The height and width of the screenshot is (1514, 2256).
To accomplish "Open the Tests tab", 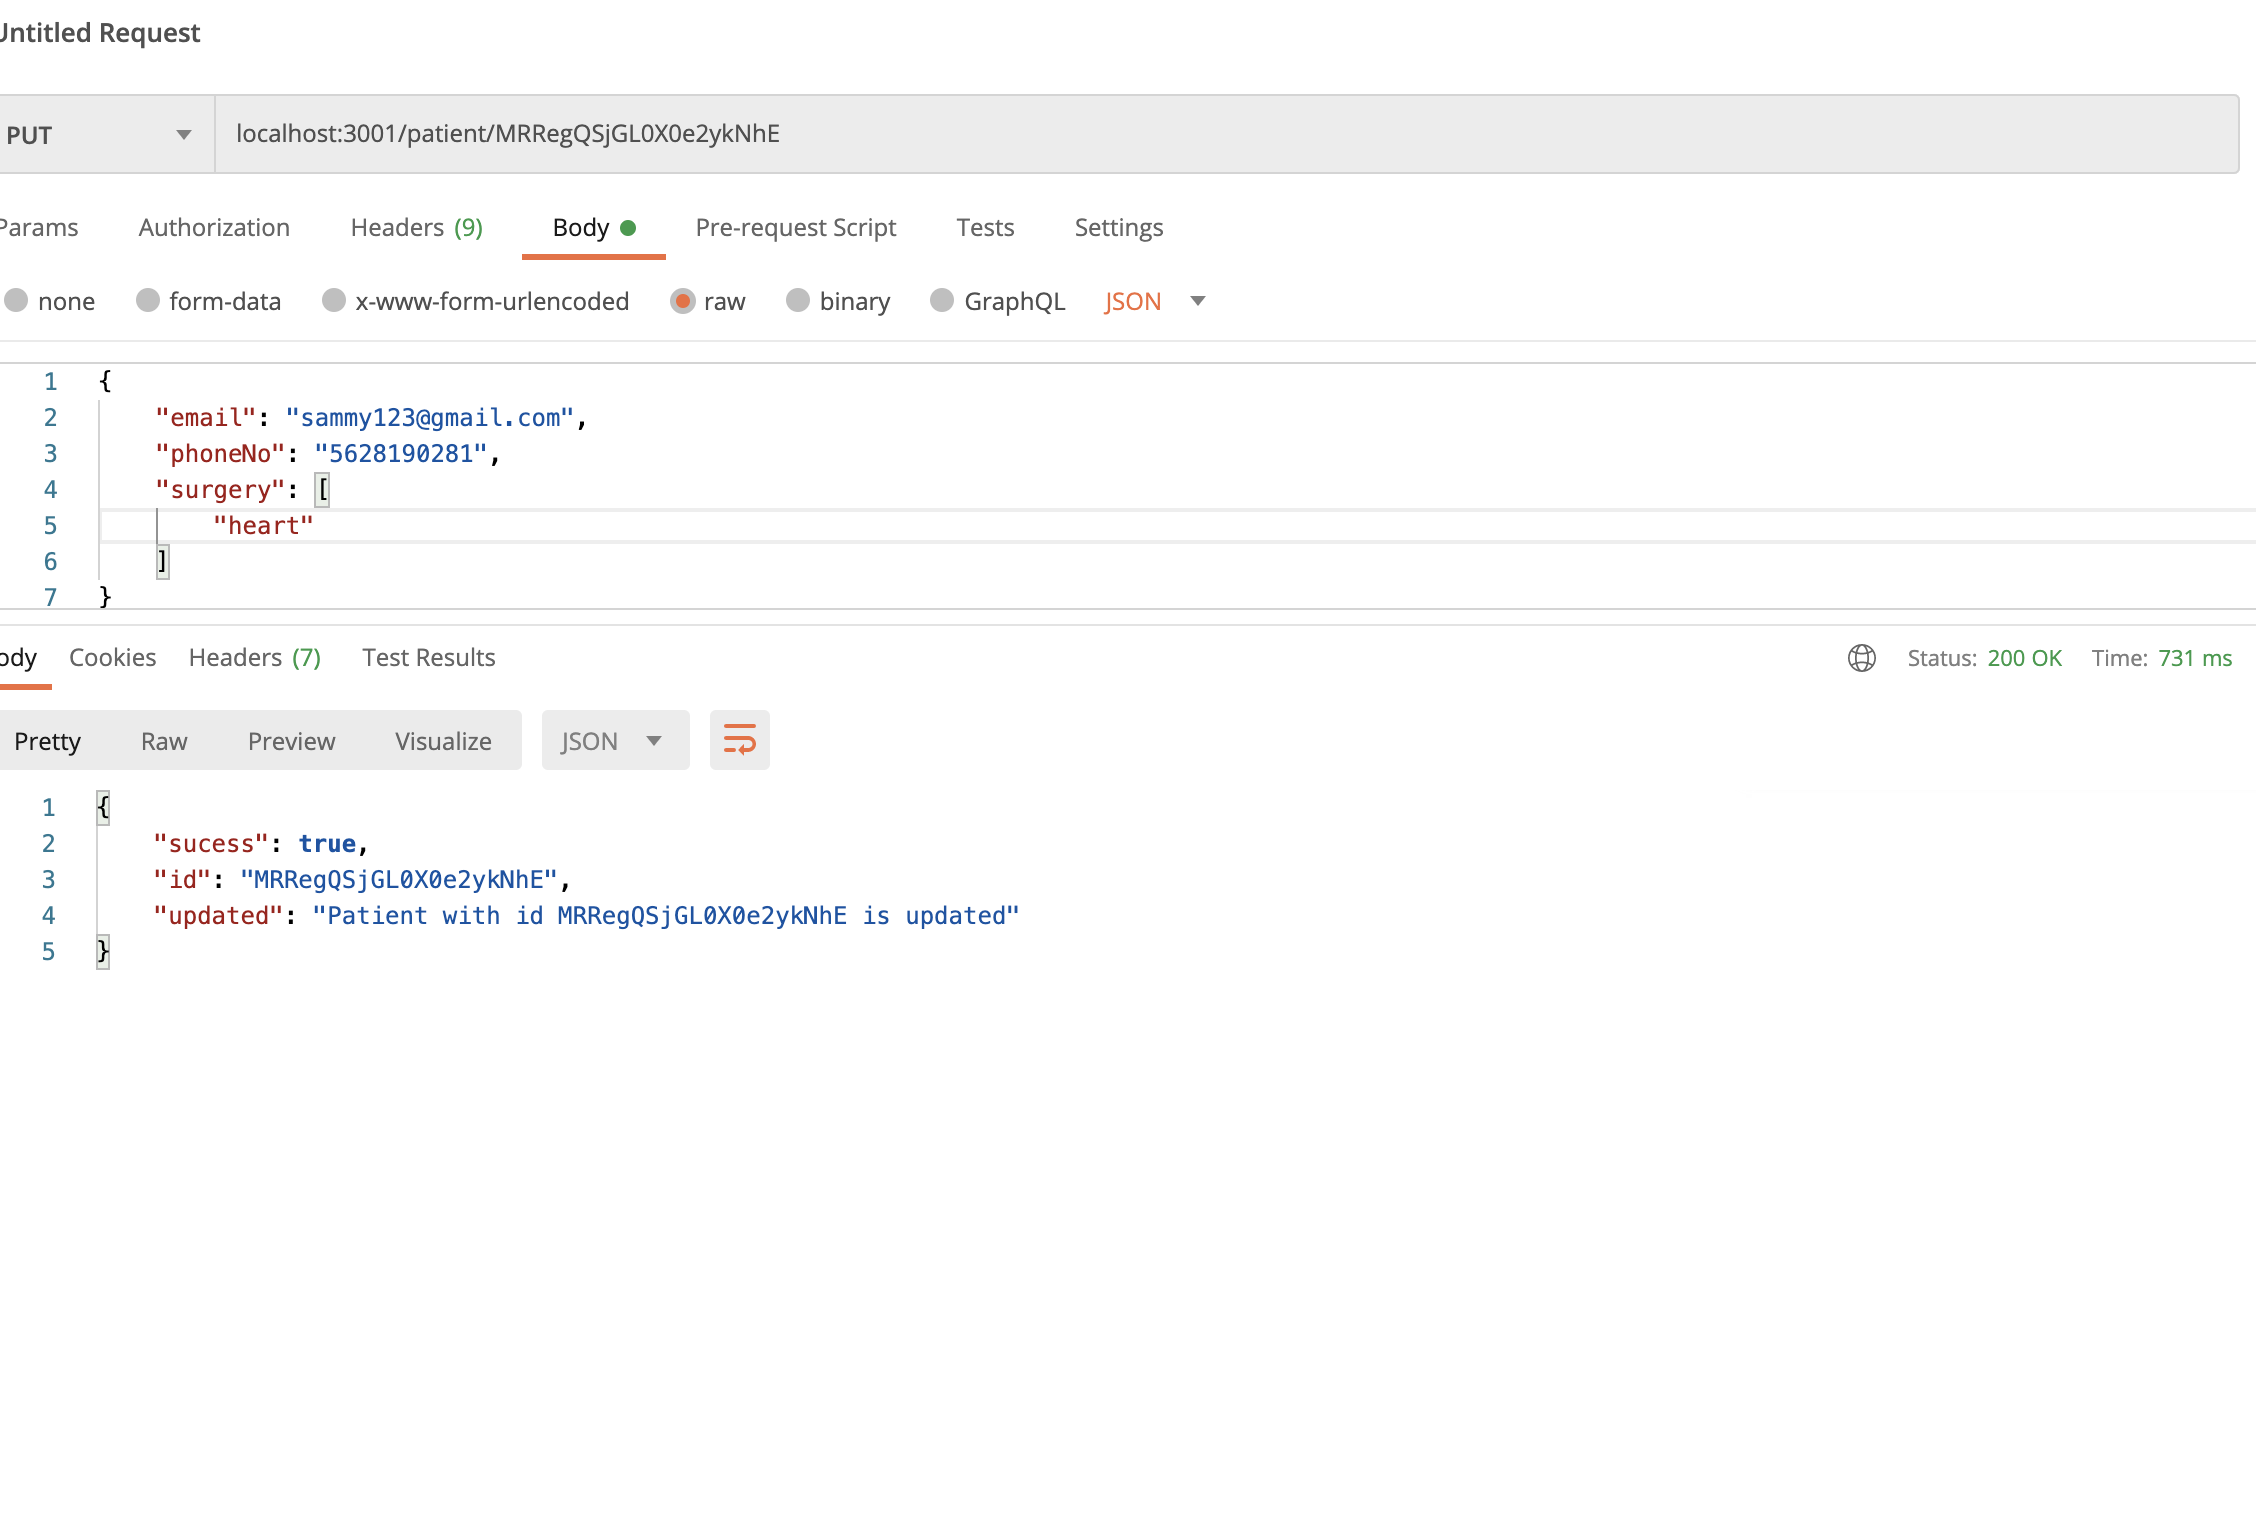I will pos(985,227).
